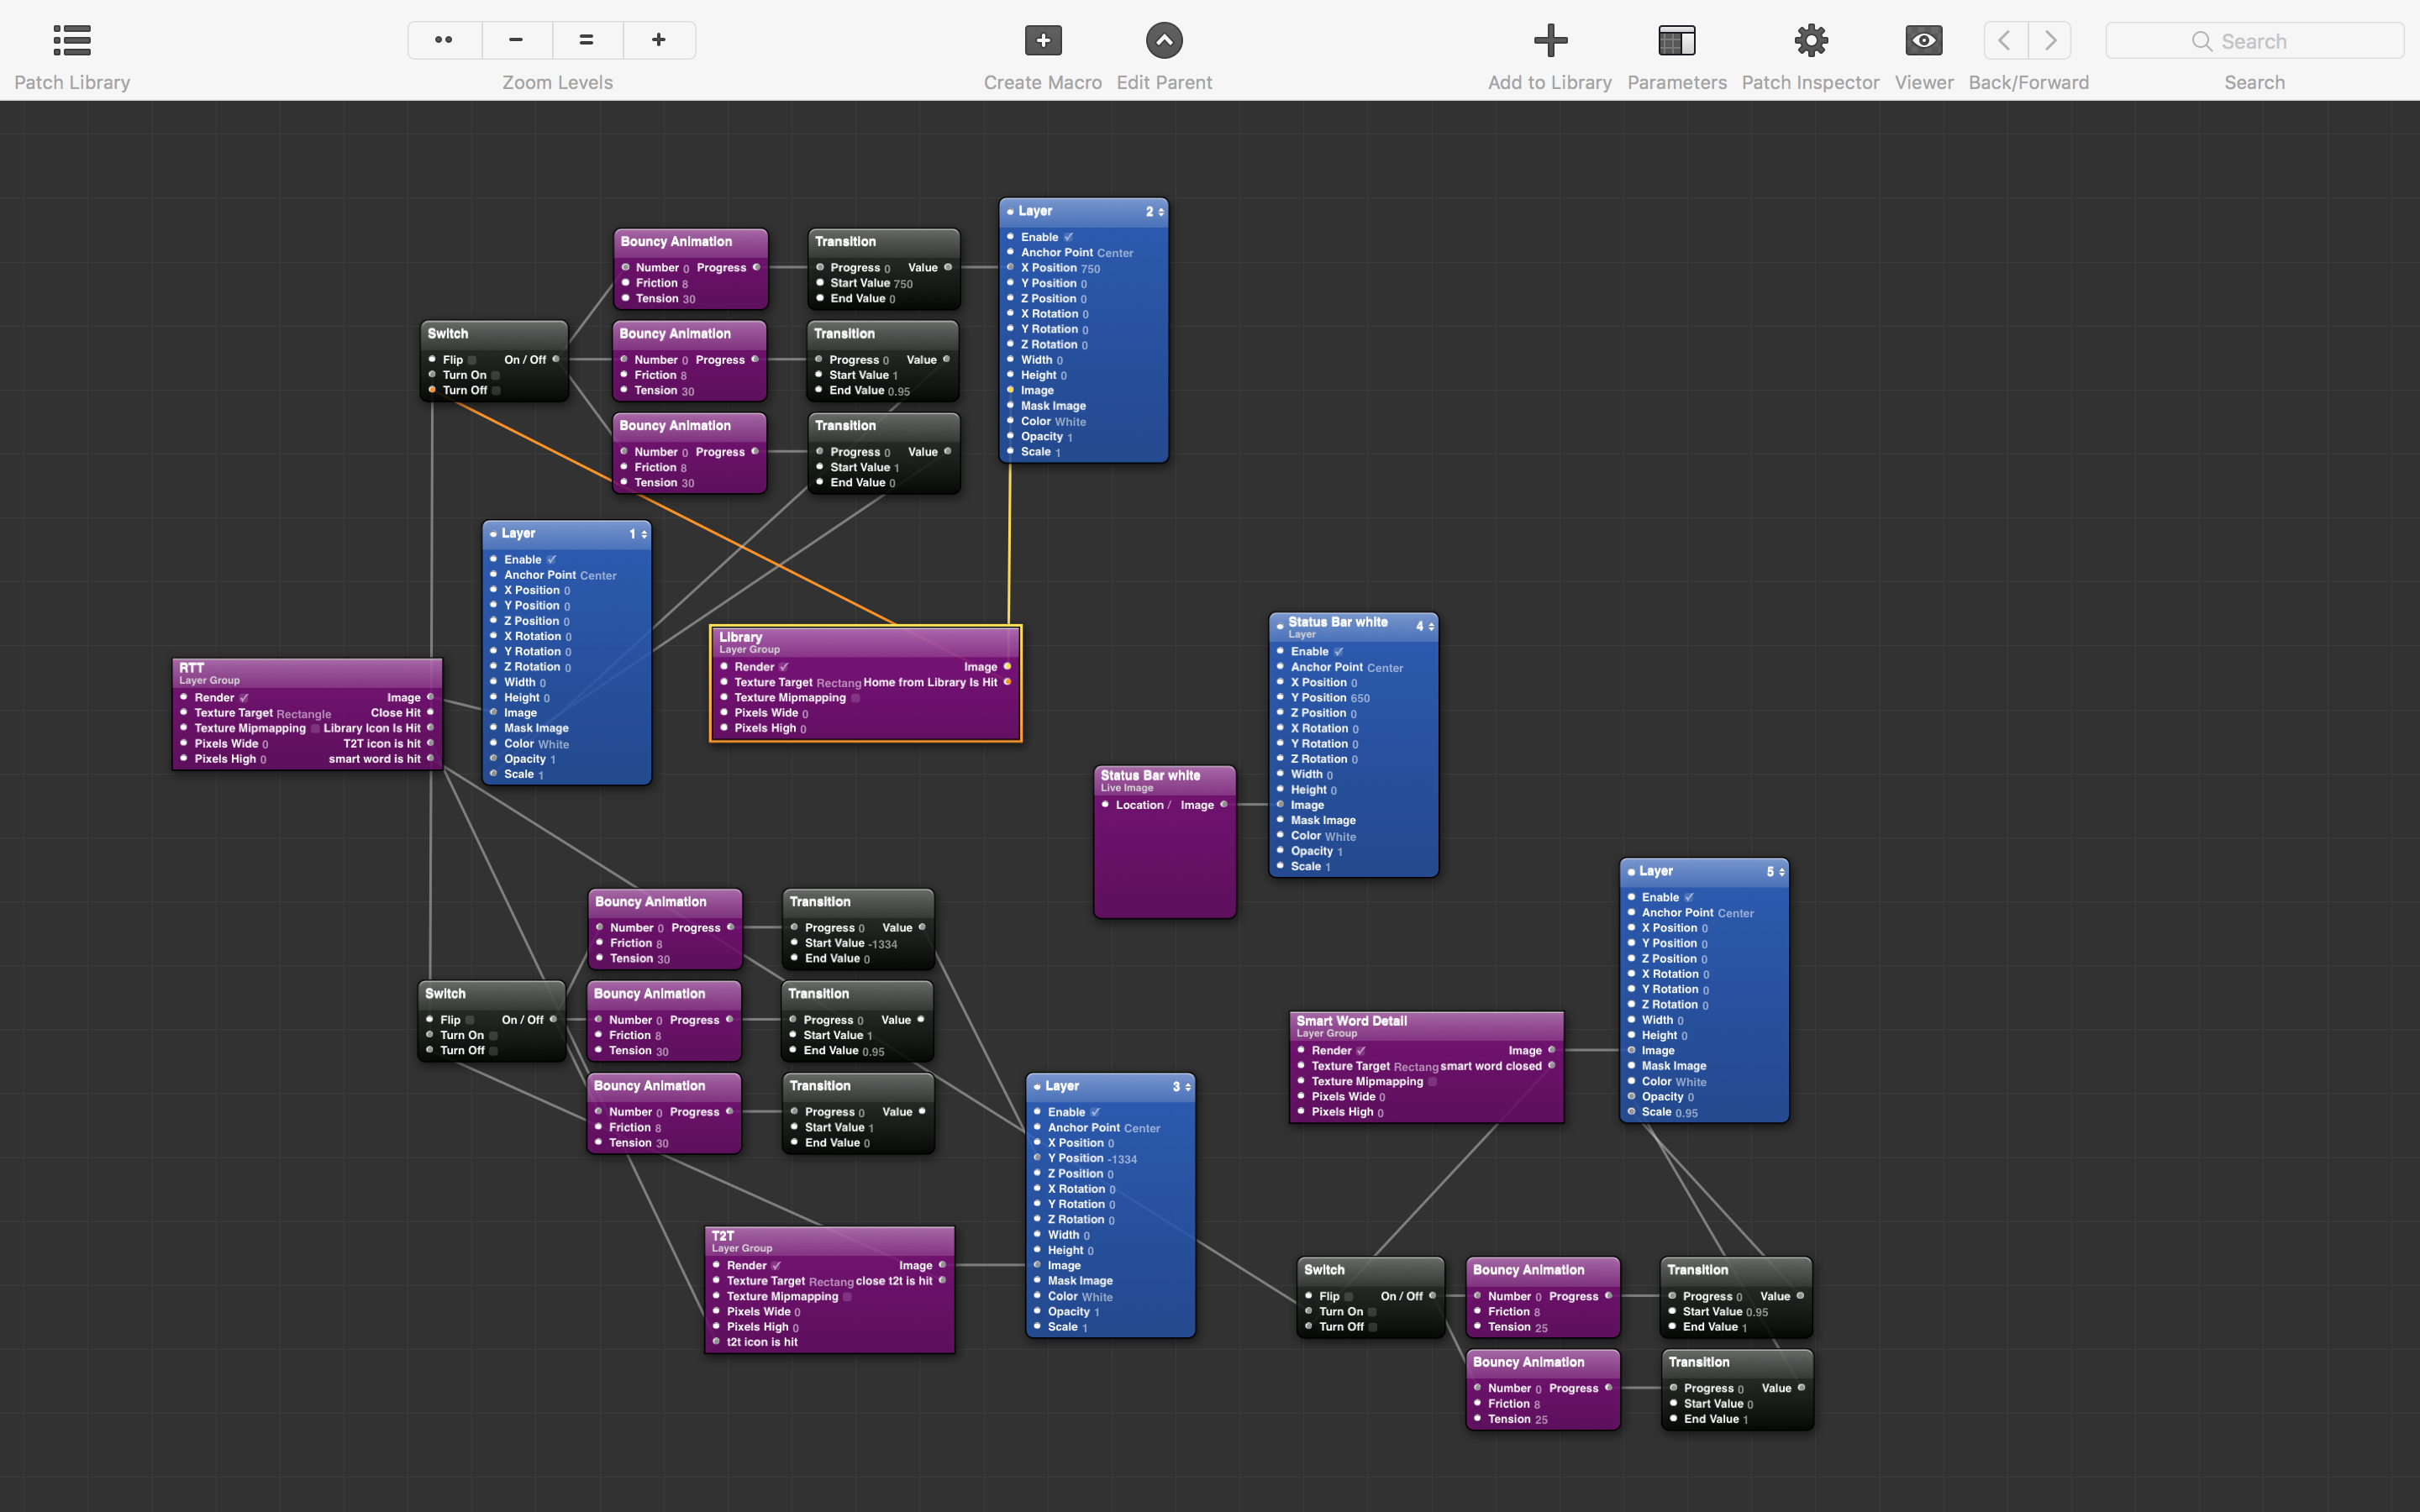Click the Create Macro icon
The width and height of the screenshot is (2420, 1512).
point(1042,41)
